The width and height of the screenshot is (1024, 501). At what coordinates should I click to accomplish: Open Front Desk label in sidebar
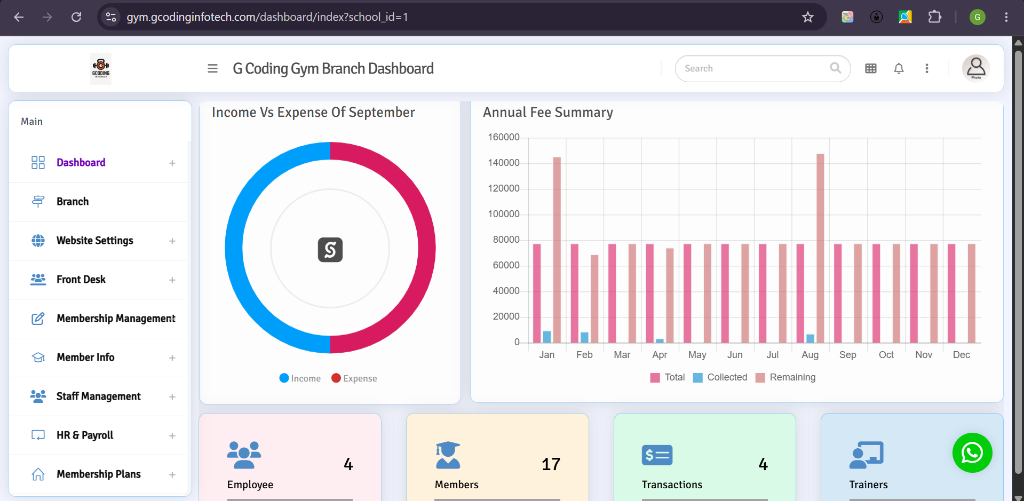81,280
